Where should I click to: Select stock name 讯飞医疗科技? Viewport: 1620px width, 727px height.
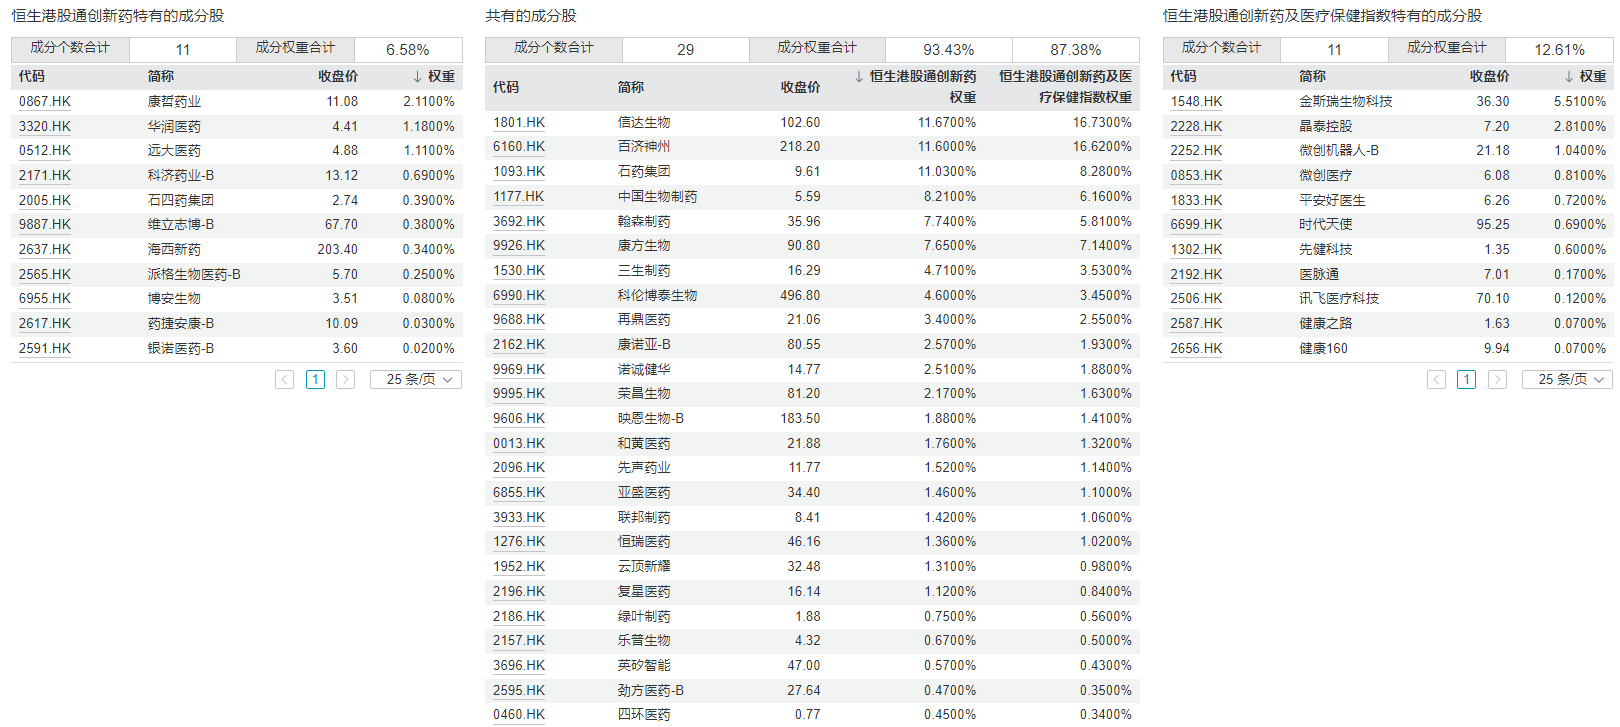coord(1339,299)
